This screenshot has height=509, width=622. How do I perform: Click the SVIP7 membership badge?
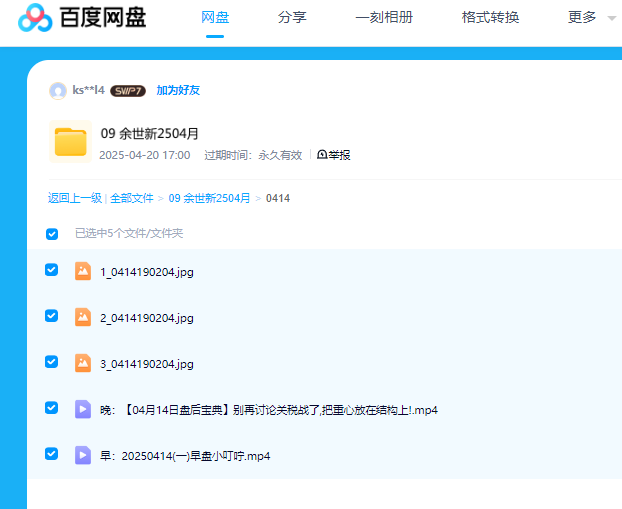point(128,91)
